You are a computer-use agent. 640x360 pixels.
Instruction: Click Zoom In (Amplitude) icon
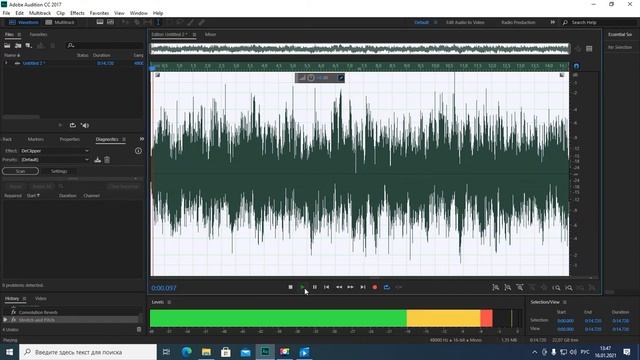pos(496,288)
